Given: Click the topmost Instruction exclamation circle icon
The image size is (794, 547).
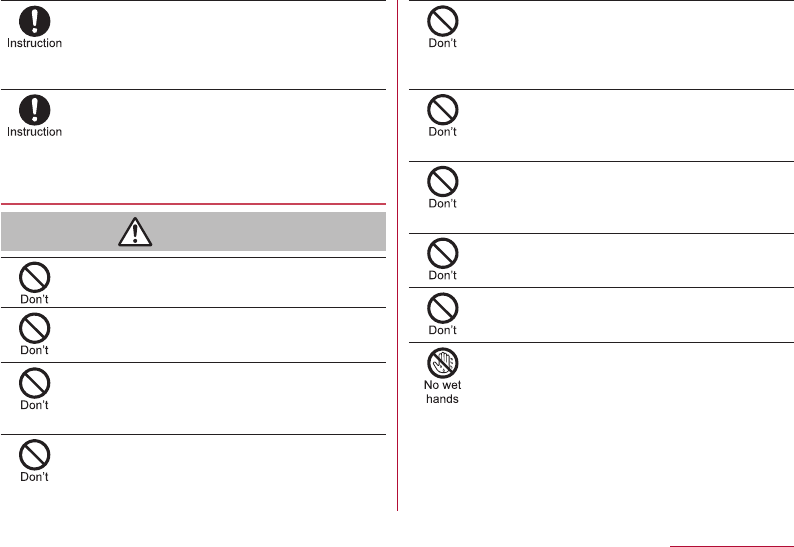Looking at the screenshot, I should click(34, 21).
